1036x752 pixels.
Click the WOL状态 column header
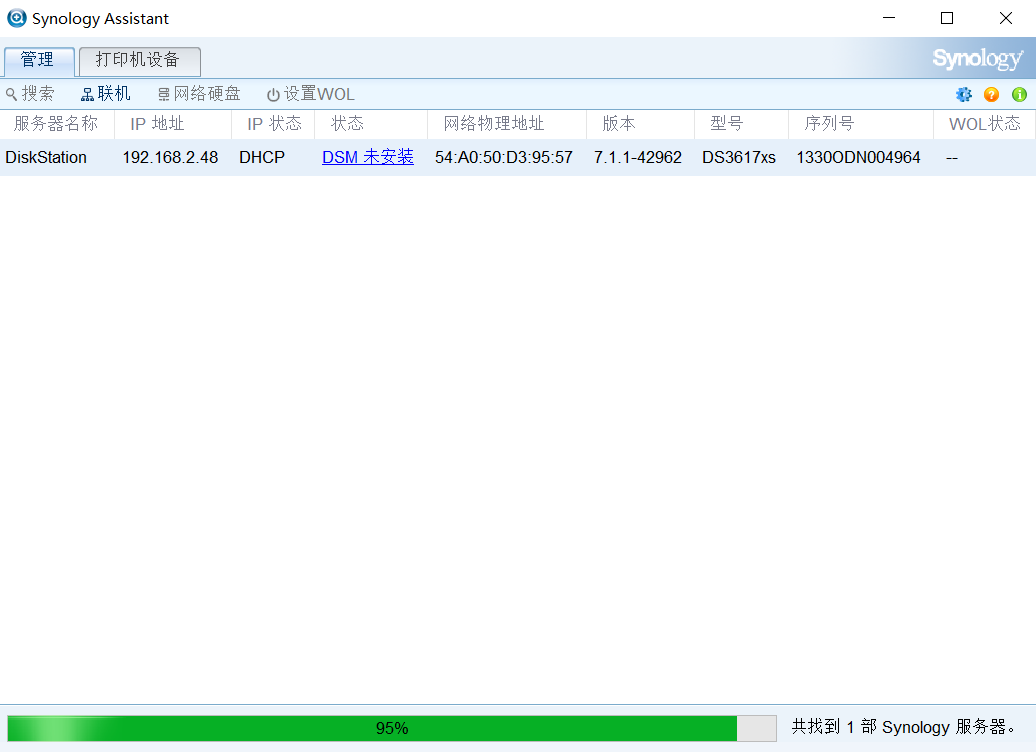point(984,124)
